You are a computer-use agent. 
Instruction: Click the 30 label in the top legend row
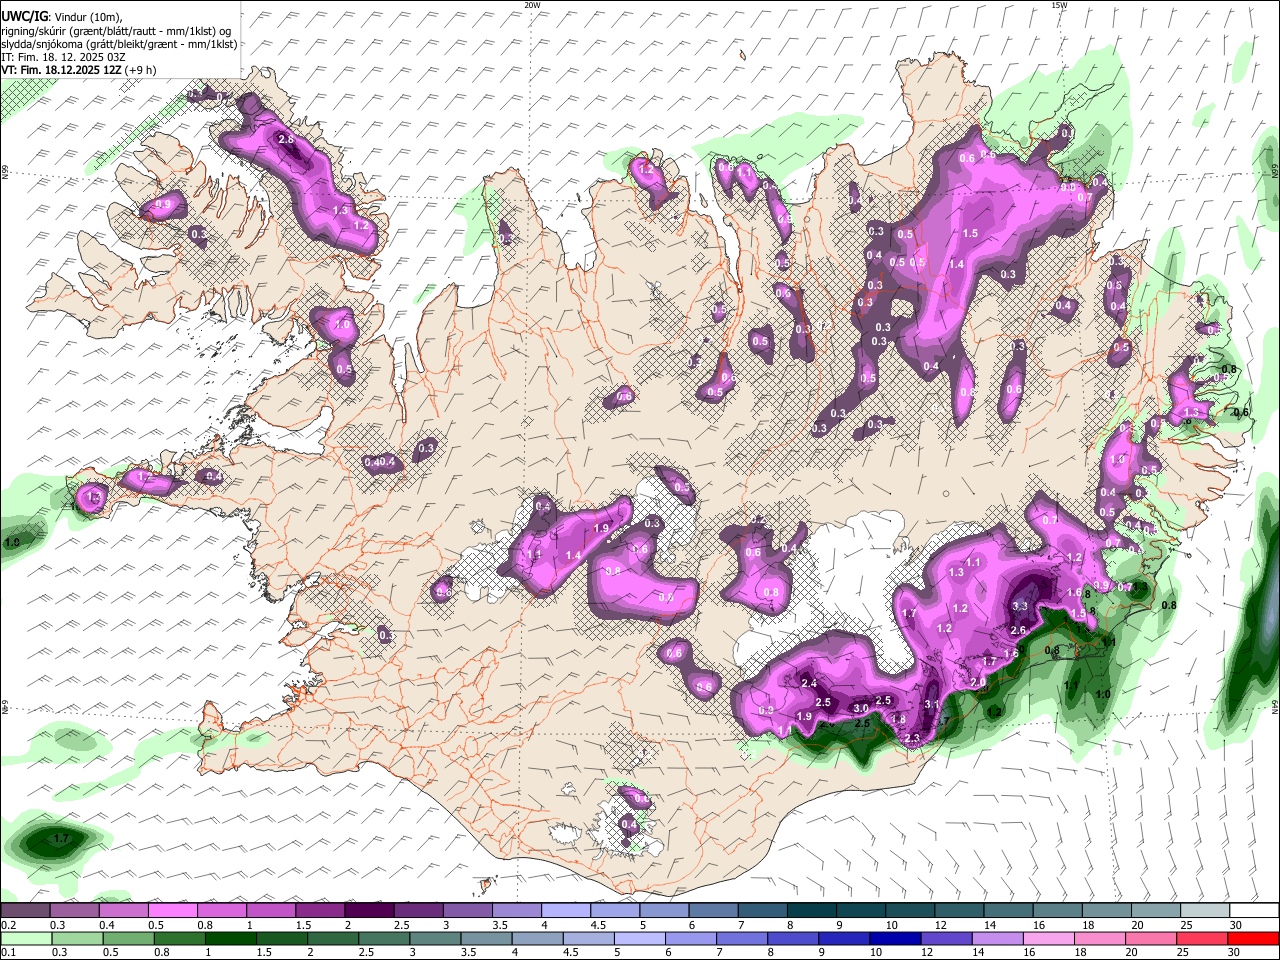[1236, 925]
